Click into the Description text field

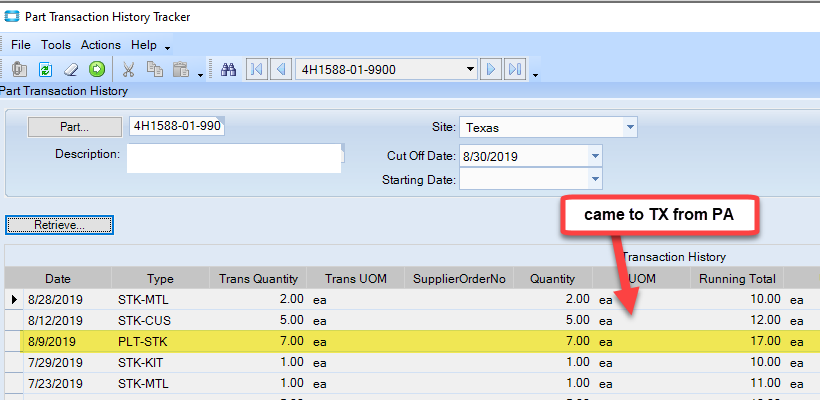(x=234, y=158)
